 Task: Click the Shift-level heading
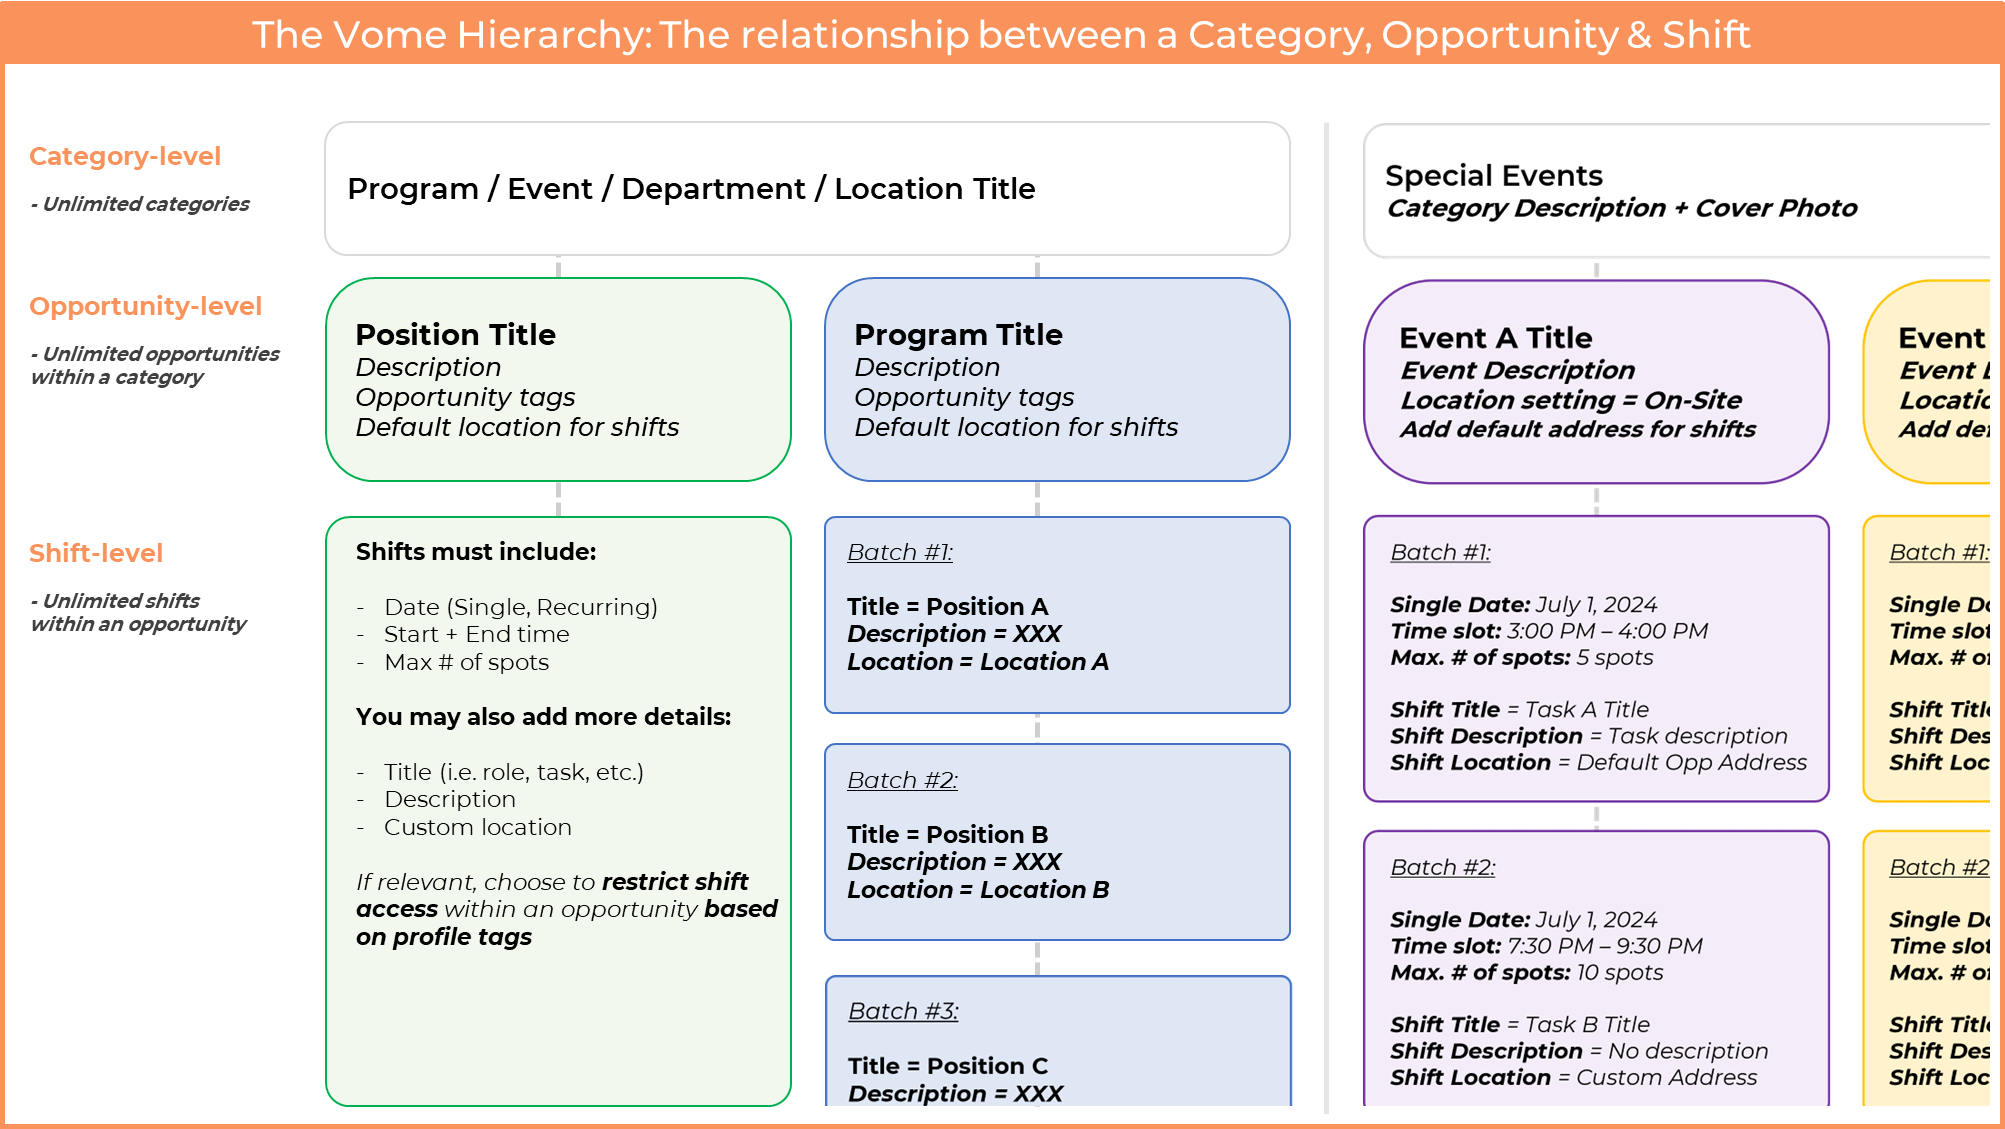pyautogui.click(x=96, y=553)
